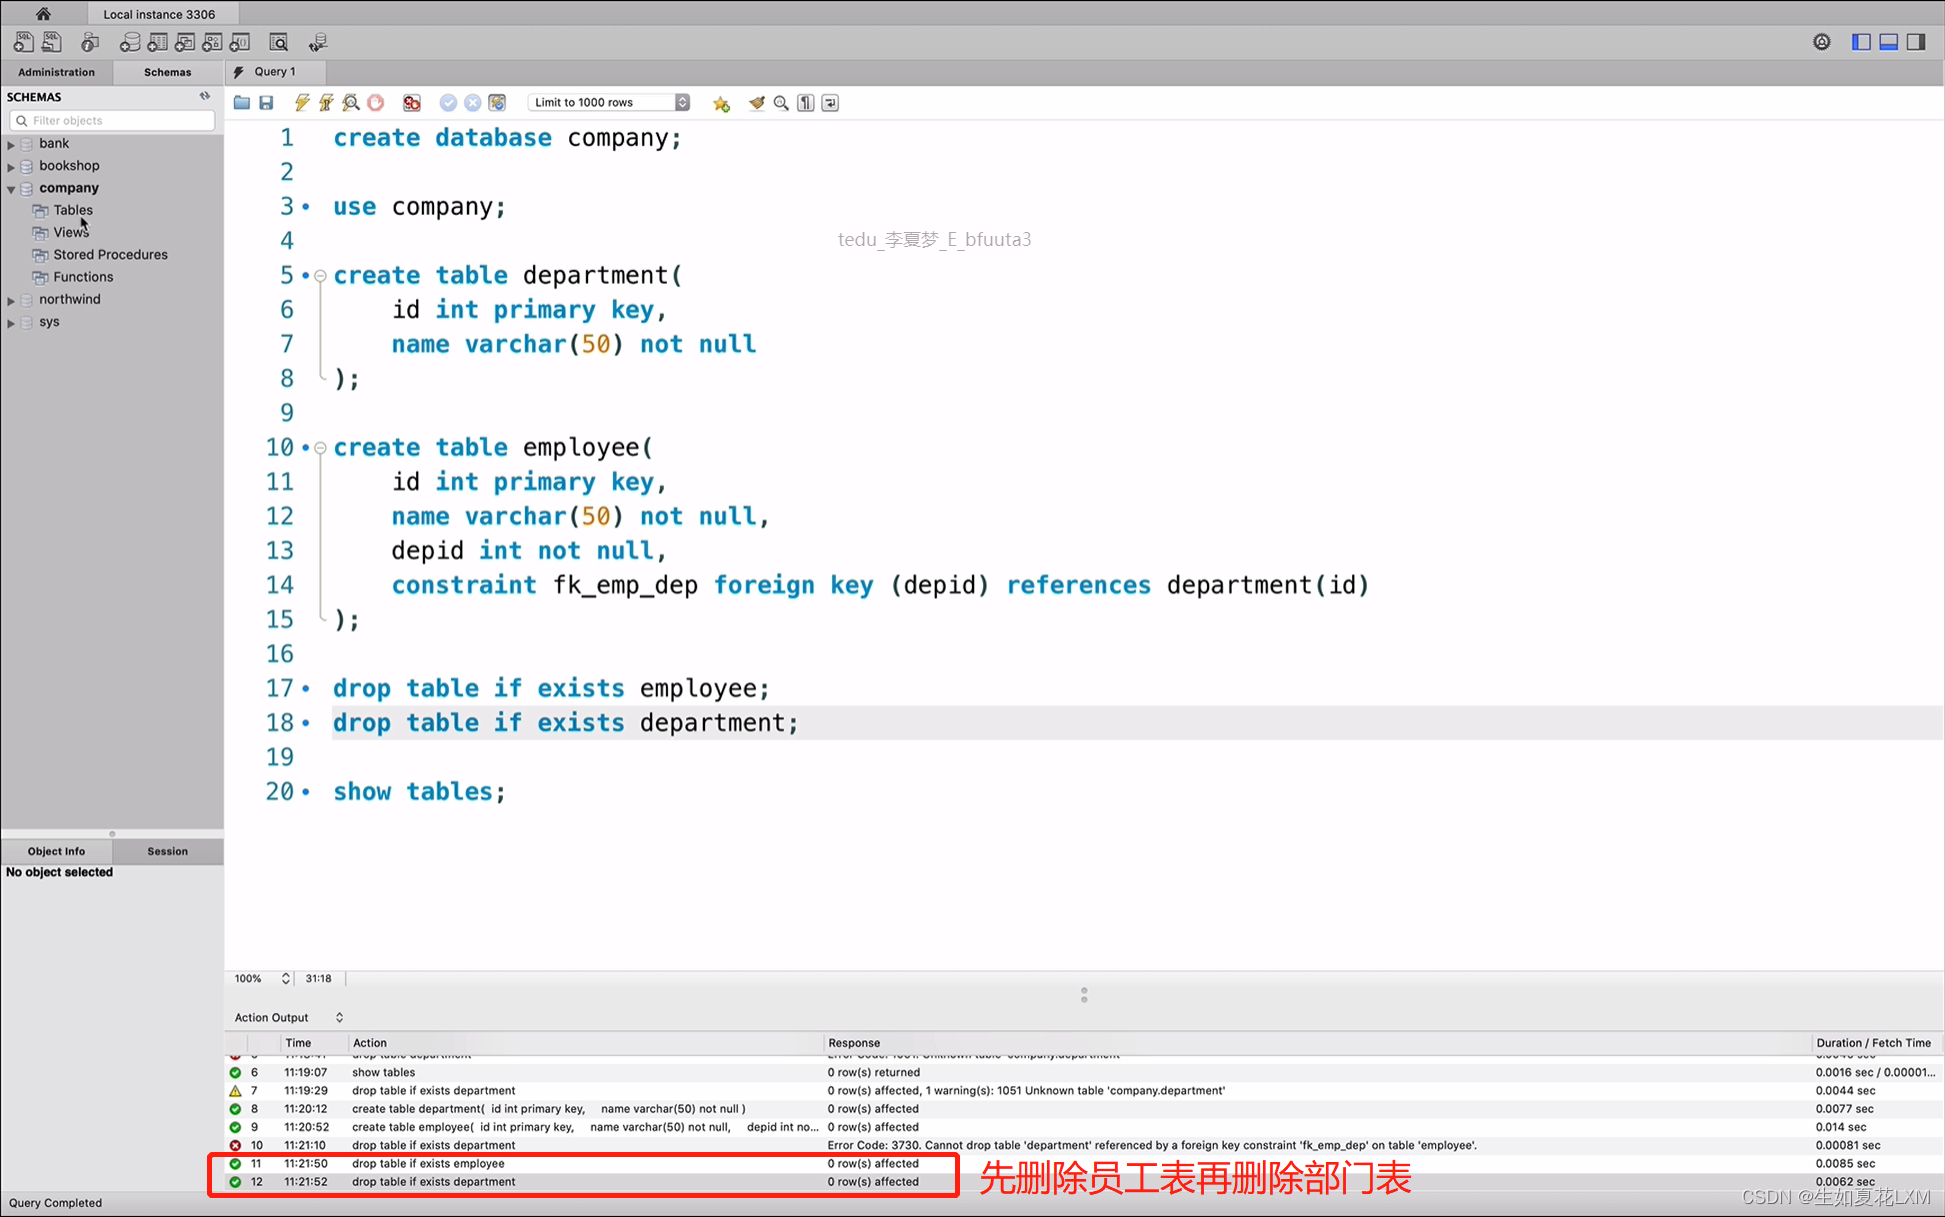Viewport: 1945px width, 1217px height.
Task: Click the create new schema icon
Action: pyautogui.click(x=130, y=42)
